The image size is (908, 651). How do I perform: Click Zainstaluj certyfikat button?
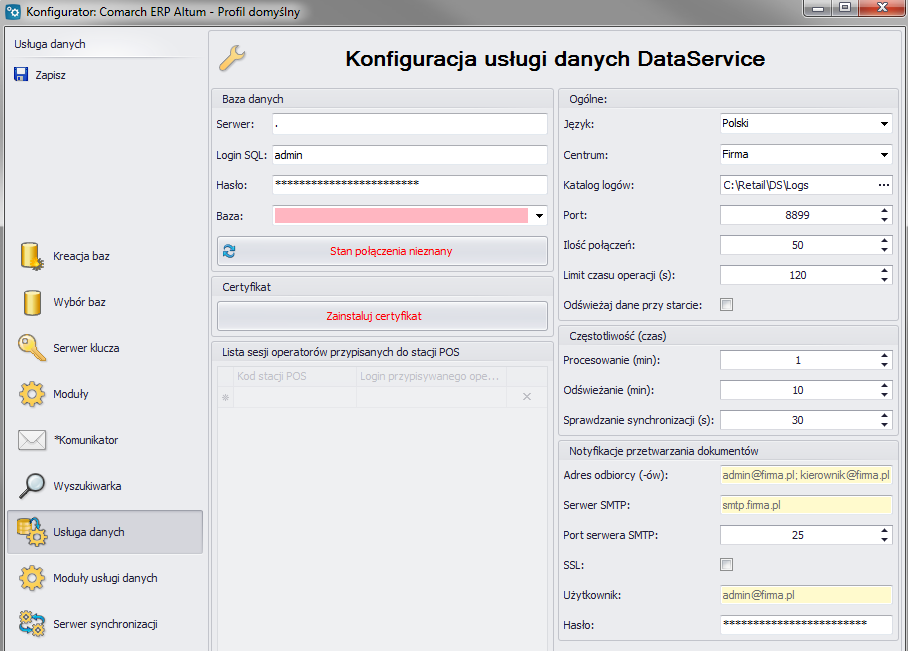[382, 316]
